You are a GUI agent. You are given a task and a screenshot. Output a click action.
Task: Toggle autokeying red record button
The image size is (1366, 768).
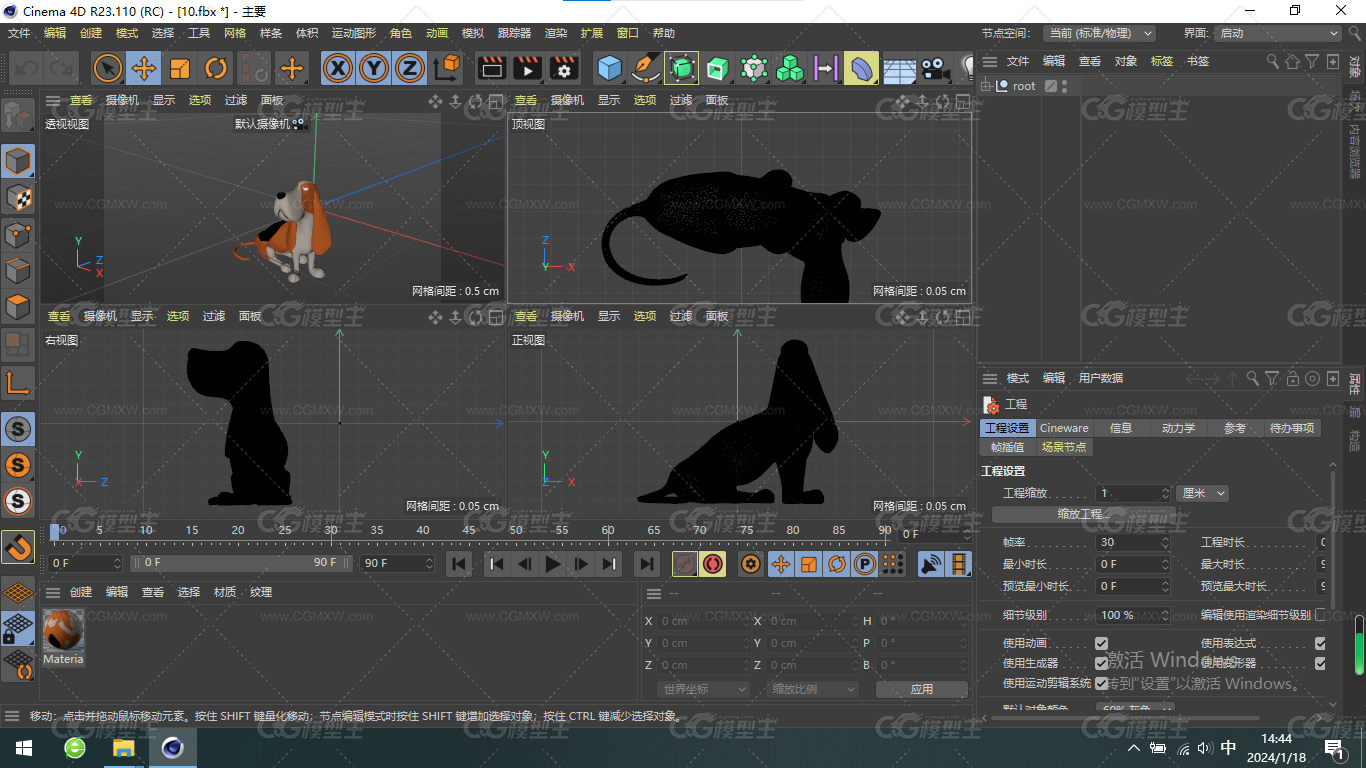click(713, 564)
